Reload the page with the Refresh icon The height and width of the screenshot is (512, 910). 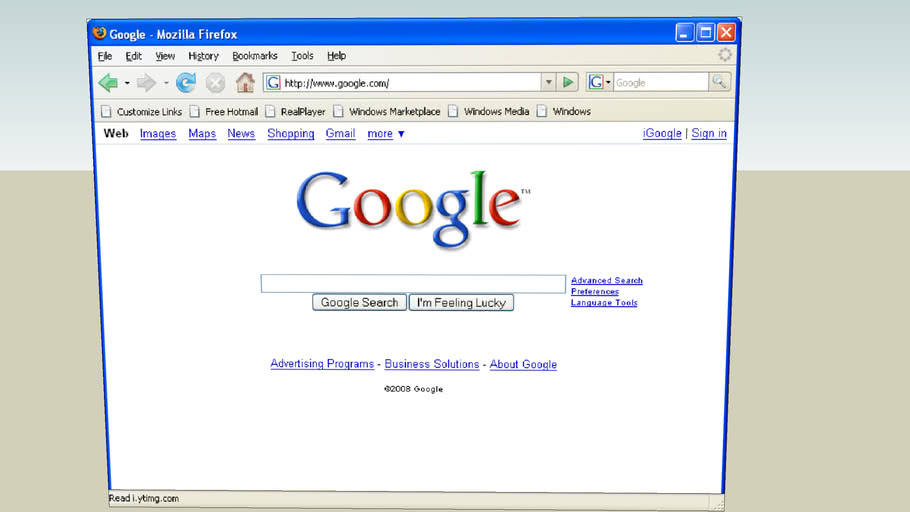(x=186, y=83)
